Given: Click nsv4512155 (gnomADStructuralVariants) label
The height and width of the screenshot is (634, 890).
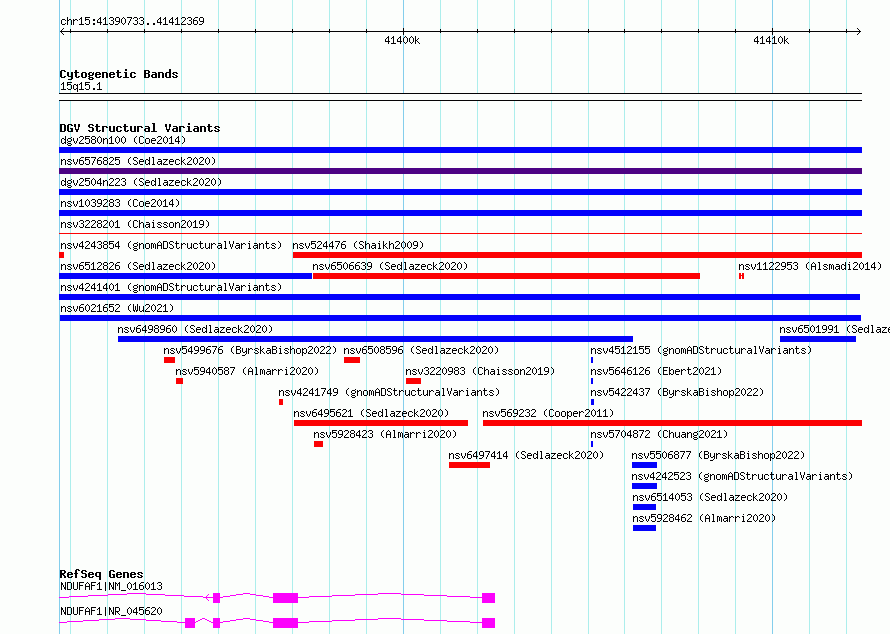Looking at the screenshot, I should pos(701,350).
